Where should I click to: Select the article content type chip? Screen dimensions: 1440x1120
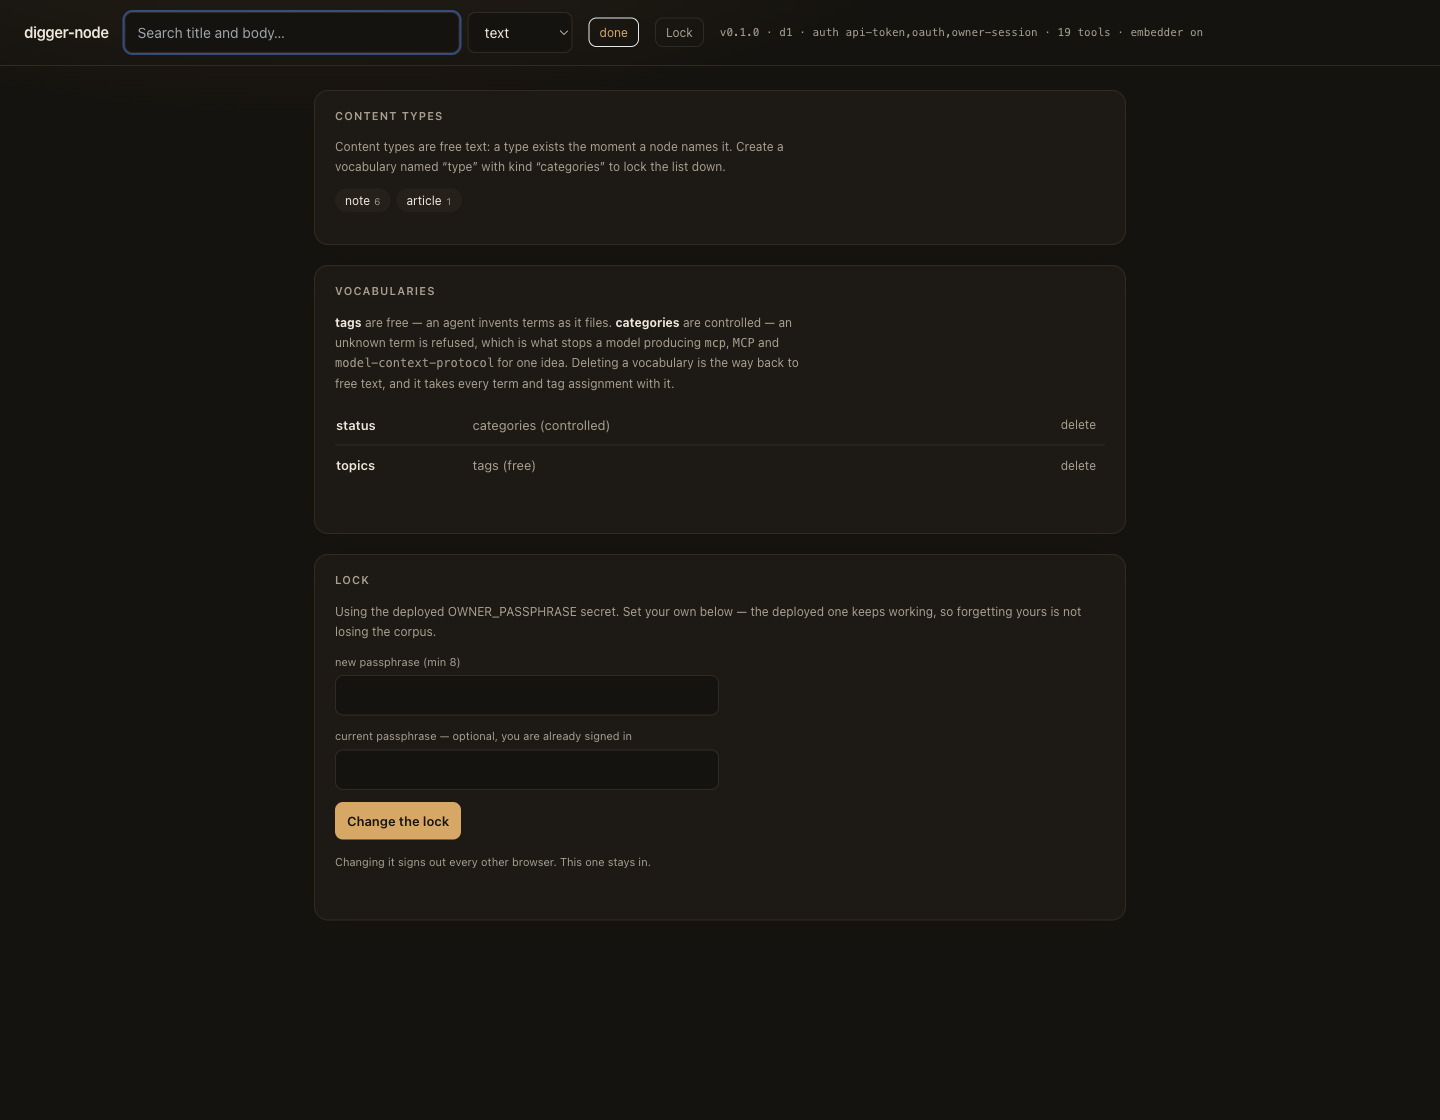tap(428, 201)
